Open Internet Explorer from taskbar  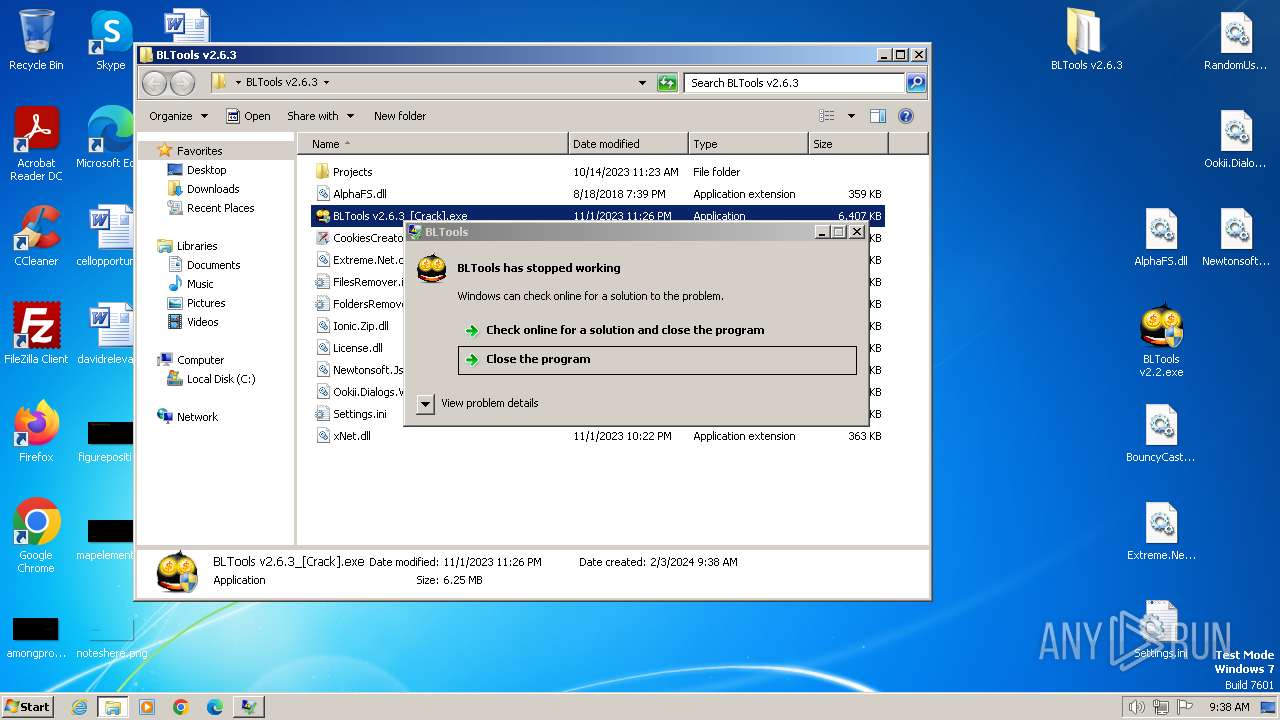(x=79, y=707)
